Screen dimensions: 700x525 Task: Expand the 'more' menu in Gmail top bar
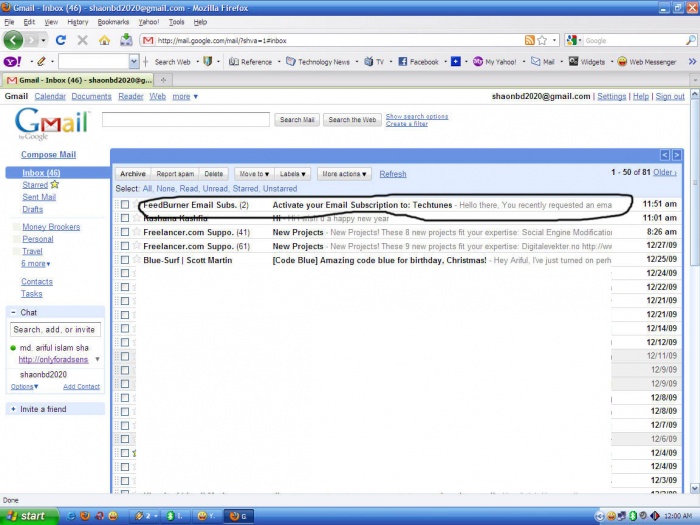(x=185, y=96)
